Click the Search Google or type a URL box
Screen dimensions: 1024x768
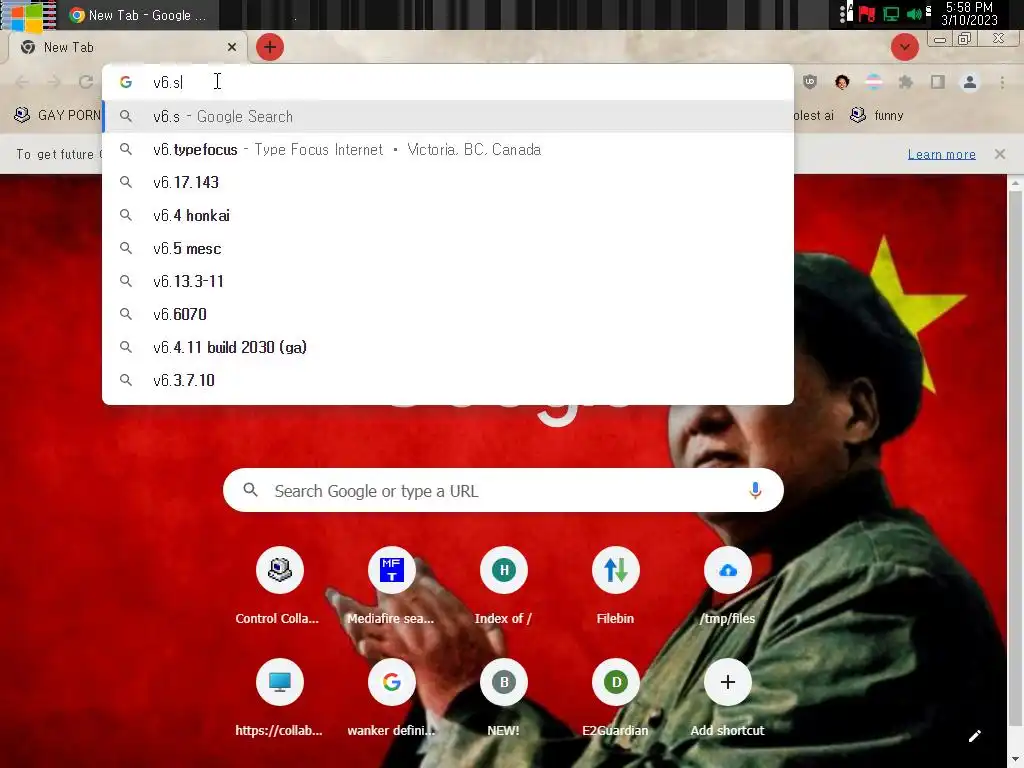click(503, 490)
